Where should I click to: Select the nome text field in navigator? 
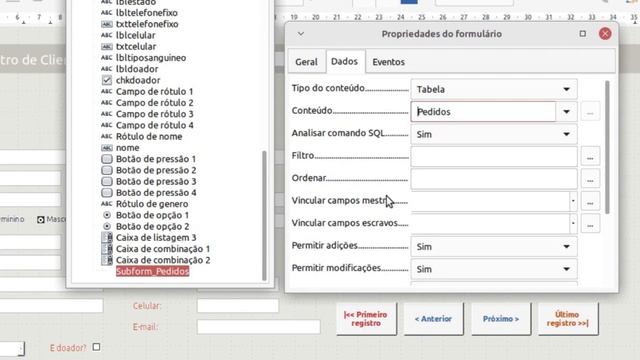[120, 148]
